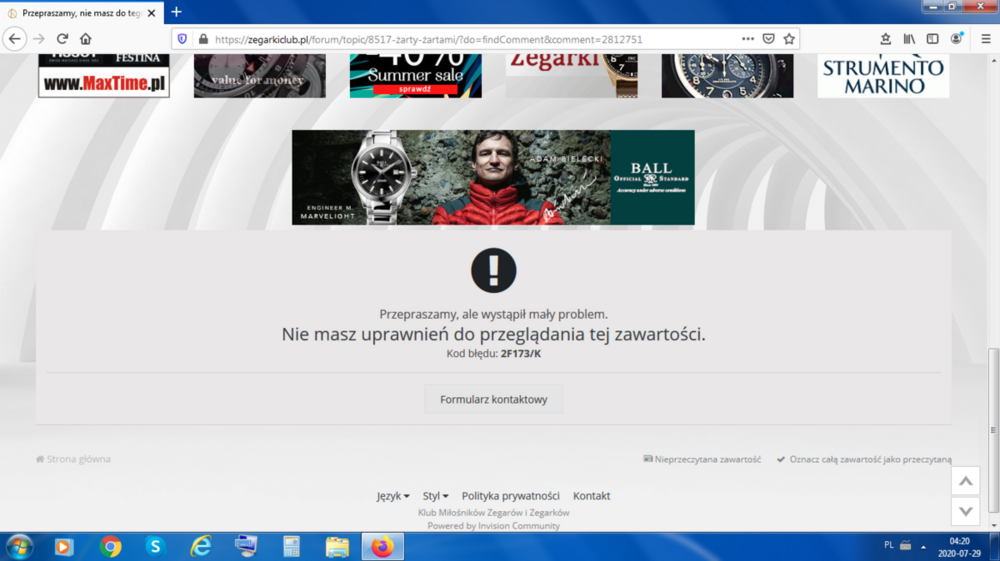Screen dimensions: 1000x561
Task: Click the Formularz kontaktowy button
Action: click(x=494, y=399)
